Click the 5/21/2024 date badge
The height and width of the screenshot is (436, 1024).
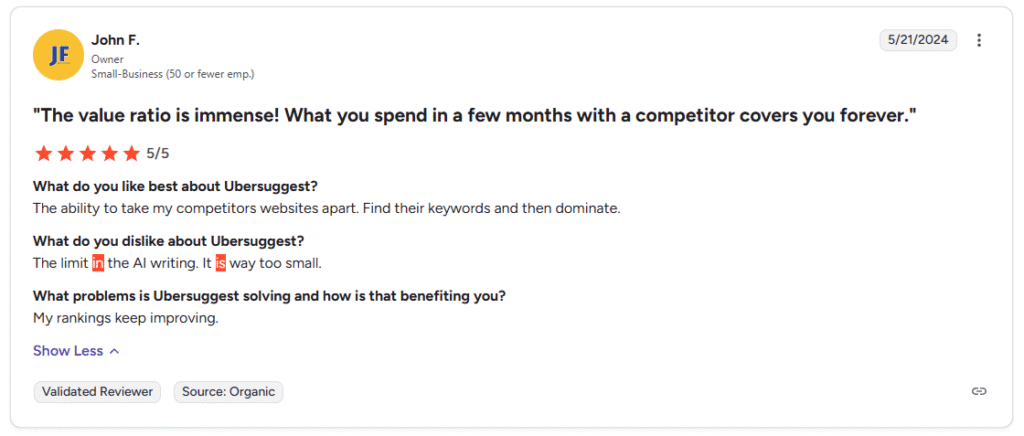[x=918, y=40]
